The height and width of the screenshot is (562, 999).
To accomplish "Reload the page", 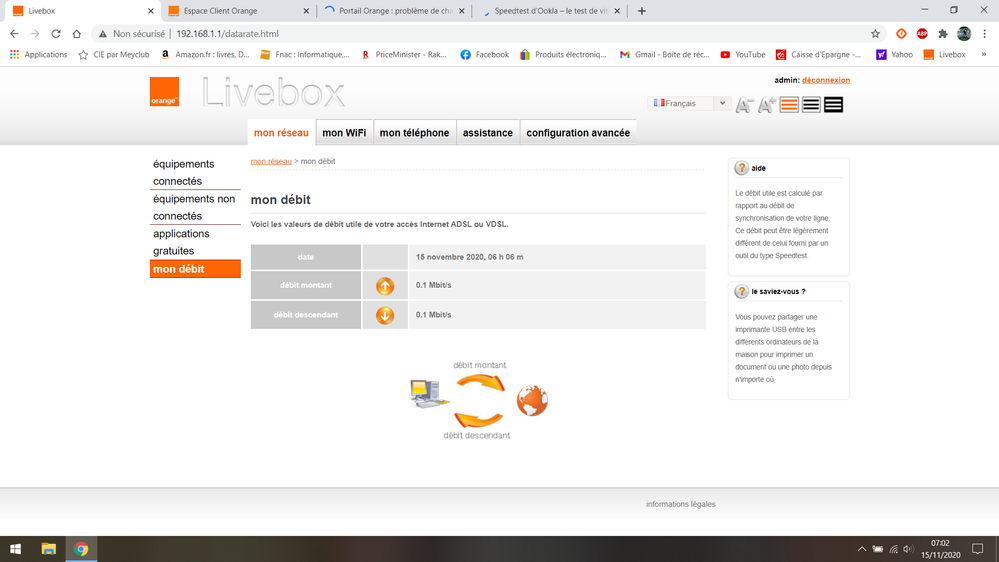I will [56, 34].
